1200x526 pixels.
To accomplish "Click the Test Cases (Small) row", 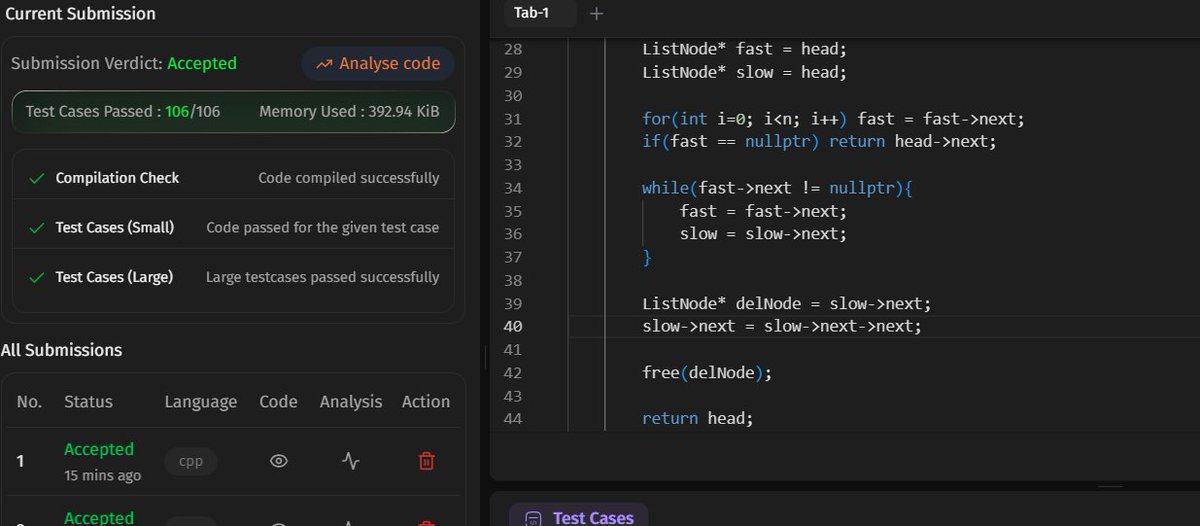I will [x=233, y=227].
